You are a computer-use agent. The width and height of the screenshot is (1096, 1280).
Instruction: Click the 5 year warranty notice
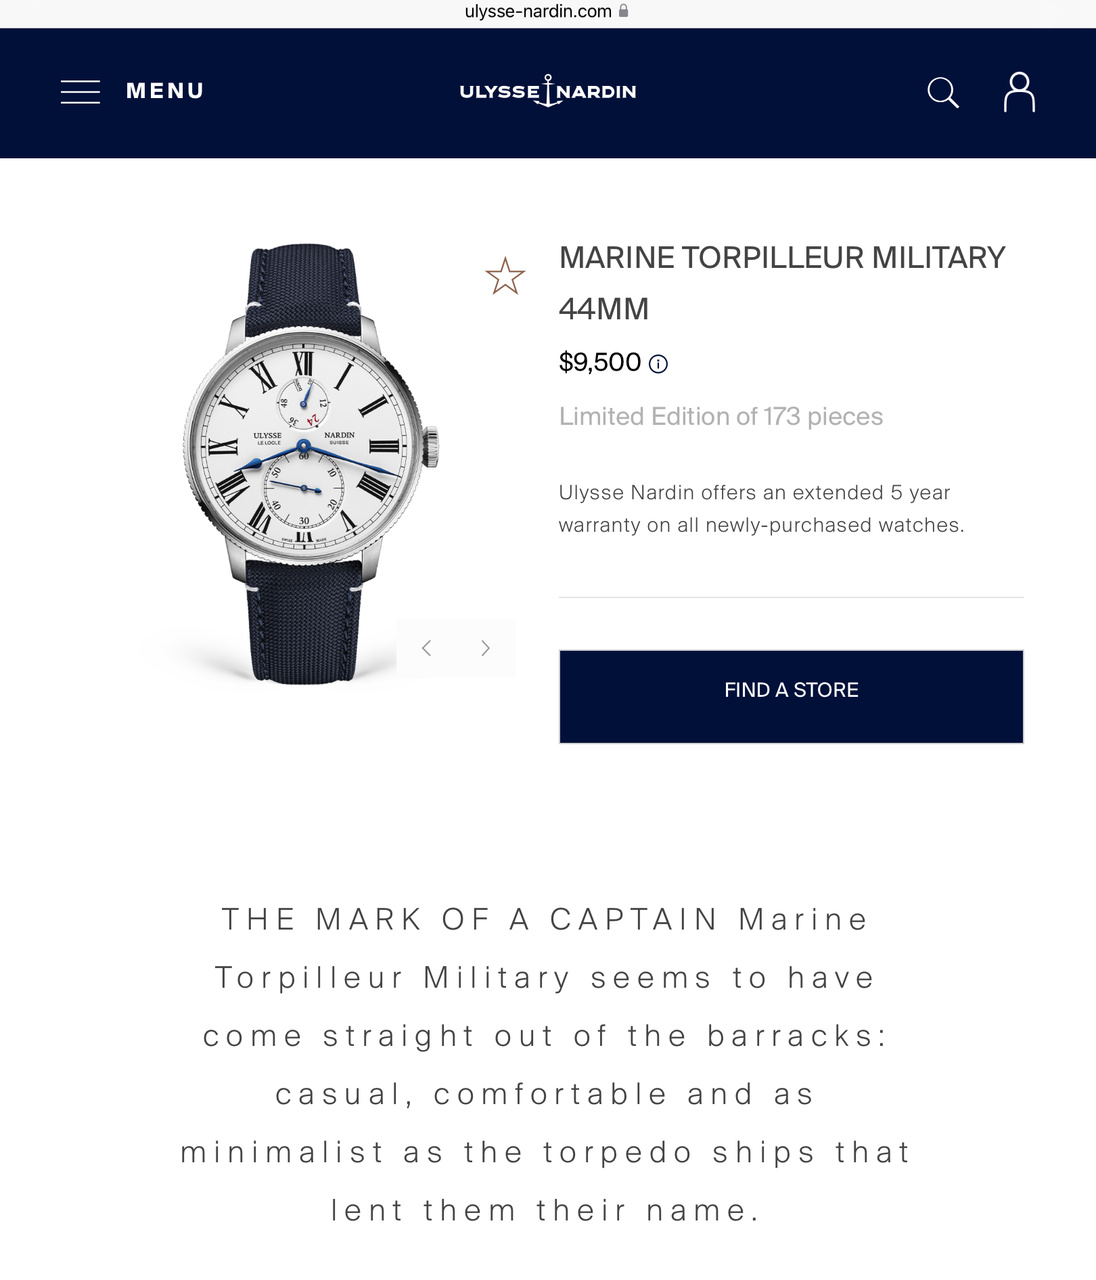[x=761, y=508]
